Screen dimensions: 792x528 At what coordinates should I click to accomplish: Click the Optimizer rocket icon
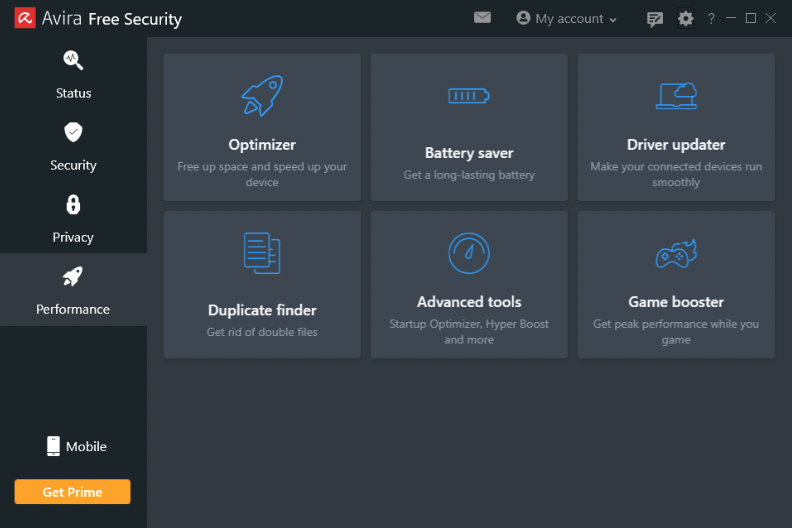click(x=262, y=95)
